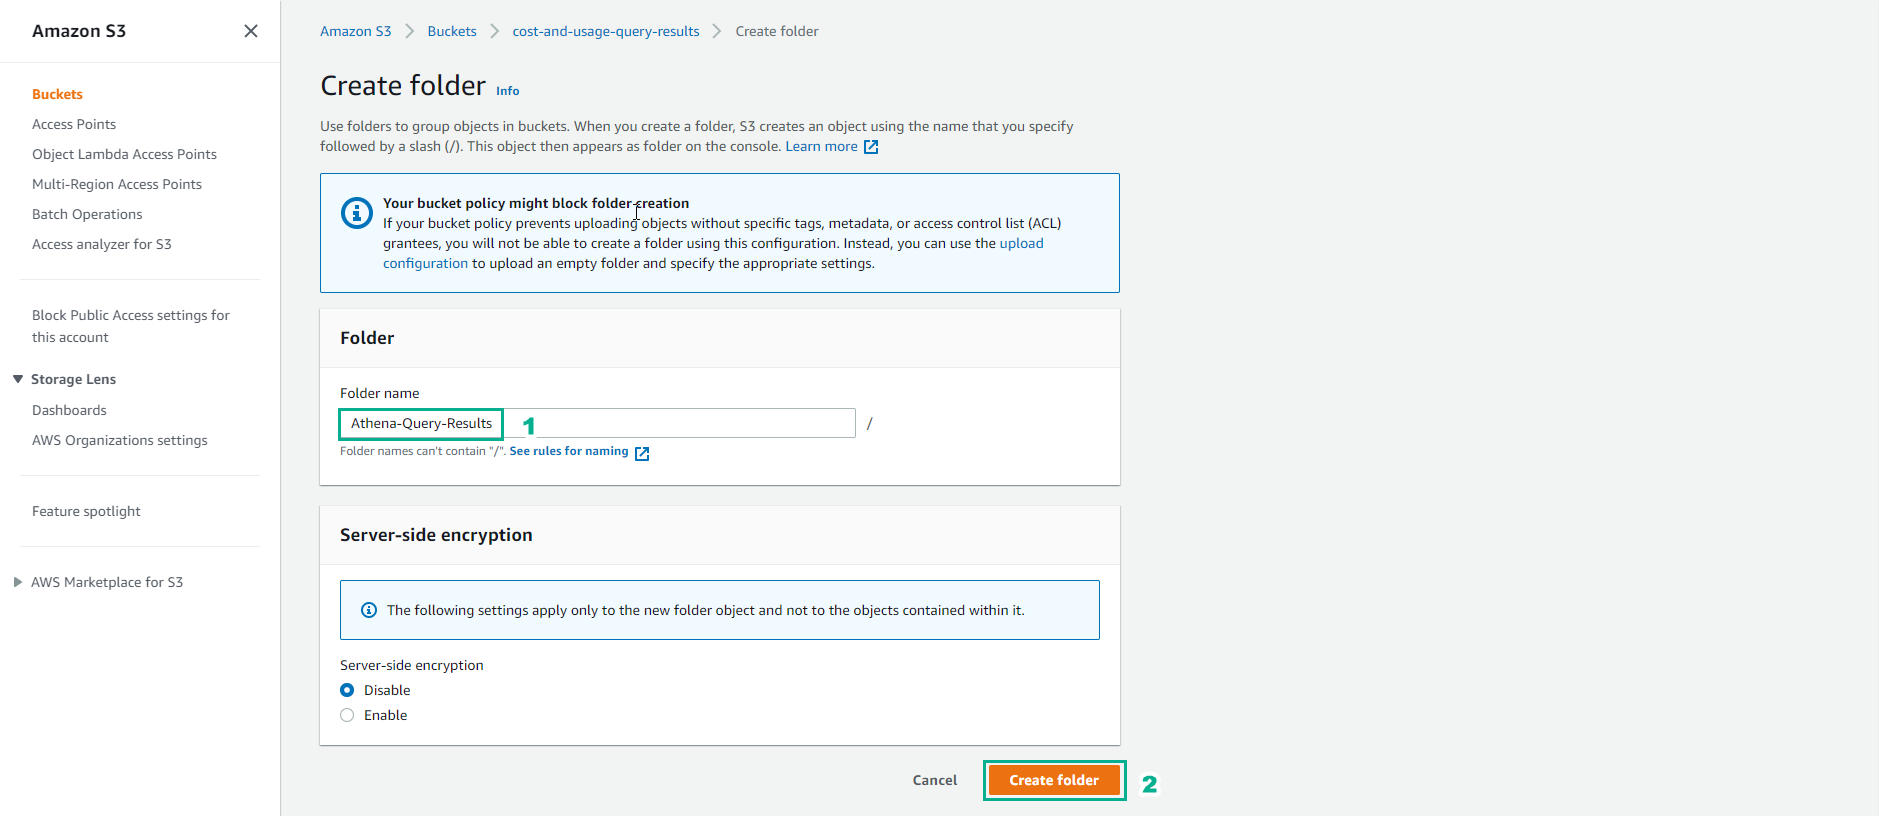The image size is (1879, 816).
Task: Close the Amazon S3 side panel
Action: (x=251, y=31)
